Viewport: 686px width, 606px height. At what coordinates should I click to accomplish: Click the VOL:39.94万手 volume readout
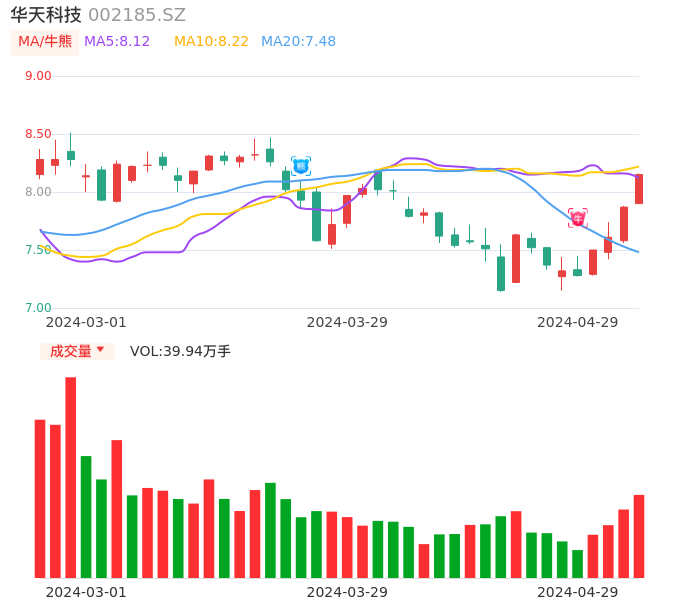[180, 351]
